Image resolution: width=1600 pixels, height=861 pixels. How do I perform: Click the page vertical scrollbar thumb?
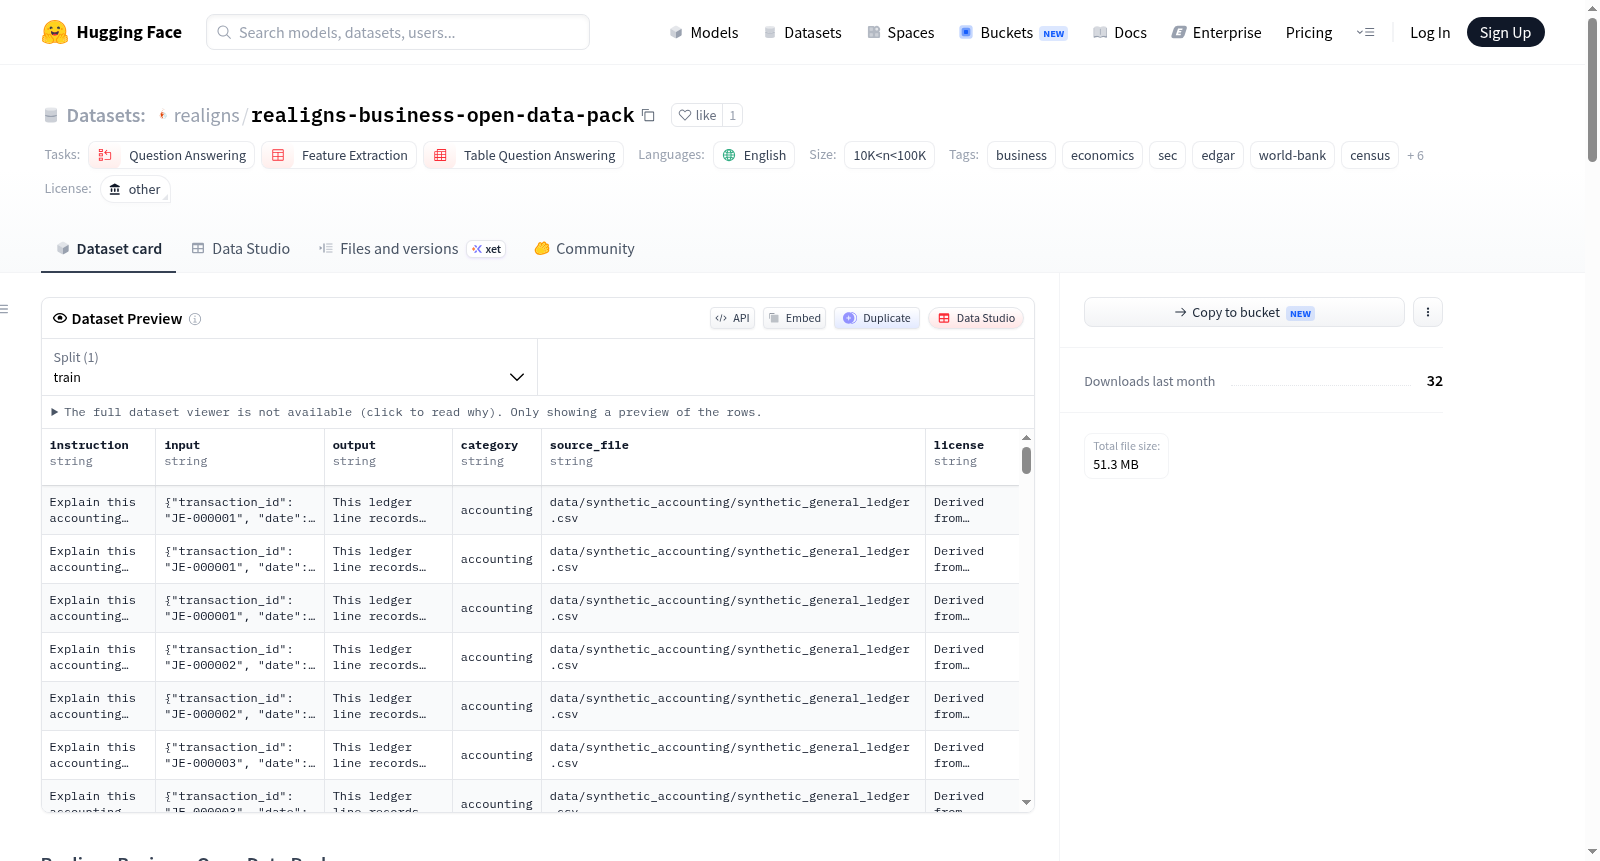[1592, 90]
